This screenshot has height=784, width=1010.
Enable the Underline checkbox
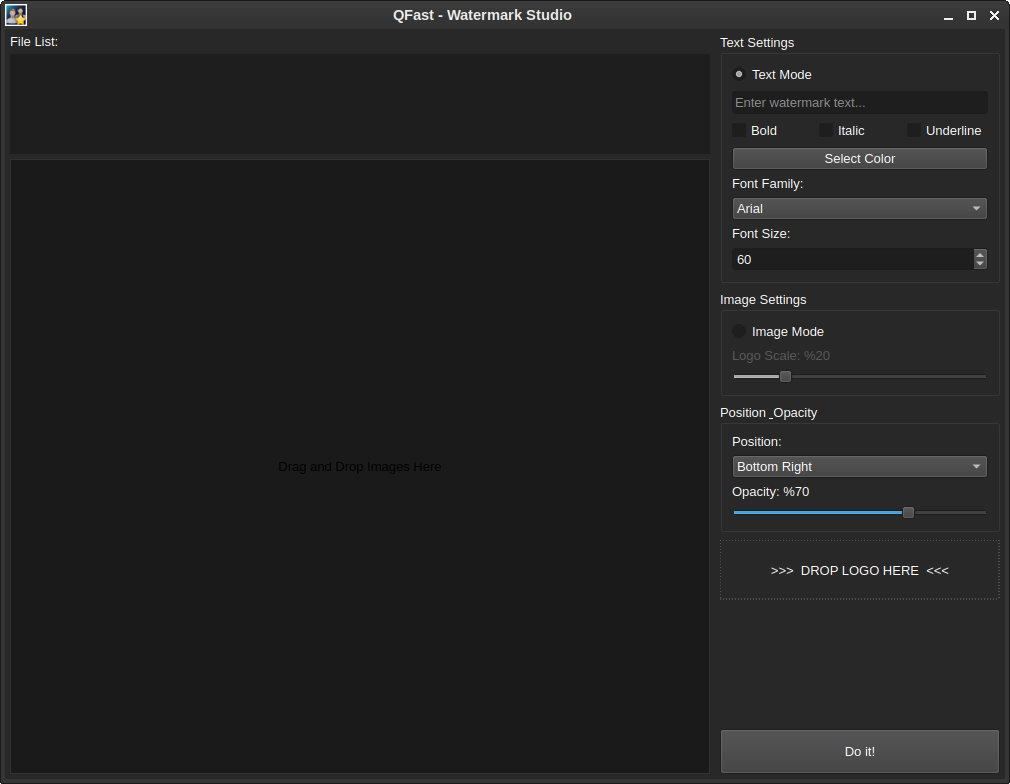click(x=914, y=130)
